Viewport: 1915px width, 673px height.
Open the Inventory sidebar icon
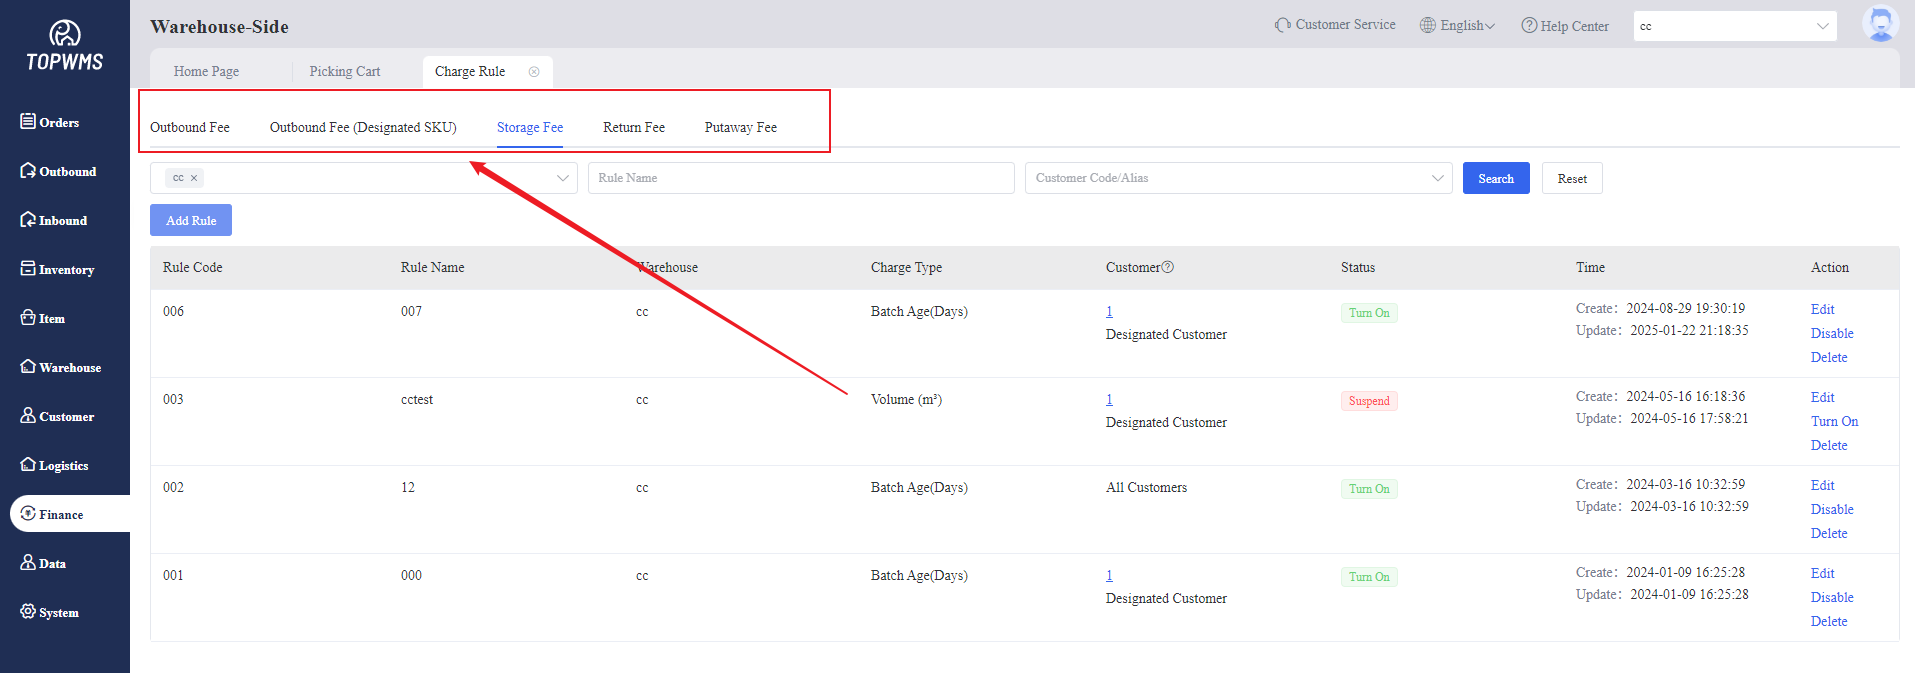point(28,268)
